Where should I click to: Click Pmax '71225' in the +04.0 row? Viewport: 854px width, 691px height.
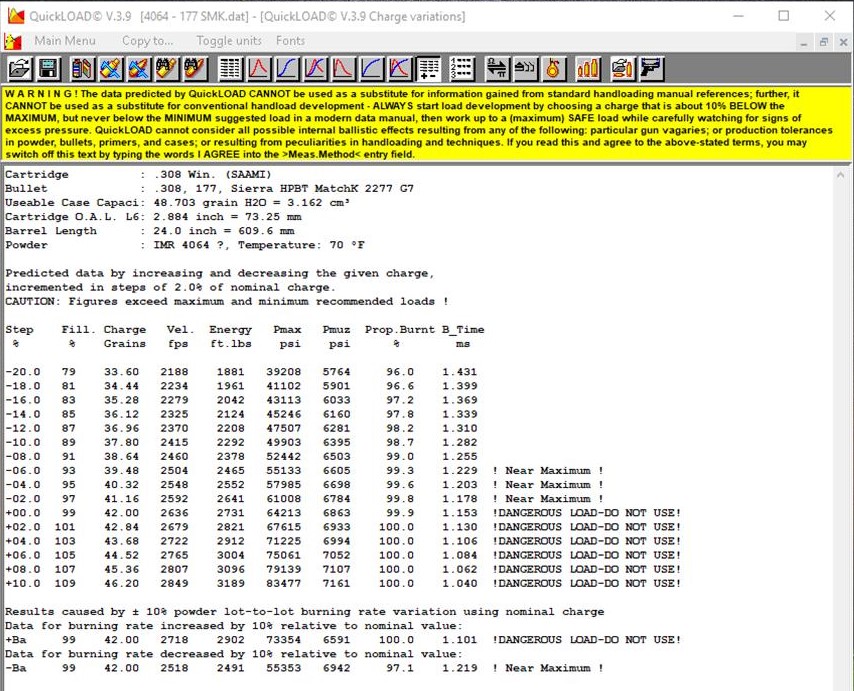coord(284,541)
